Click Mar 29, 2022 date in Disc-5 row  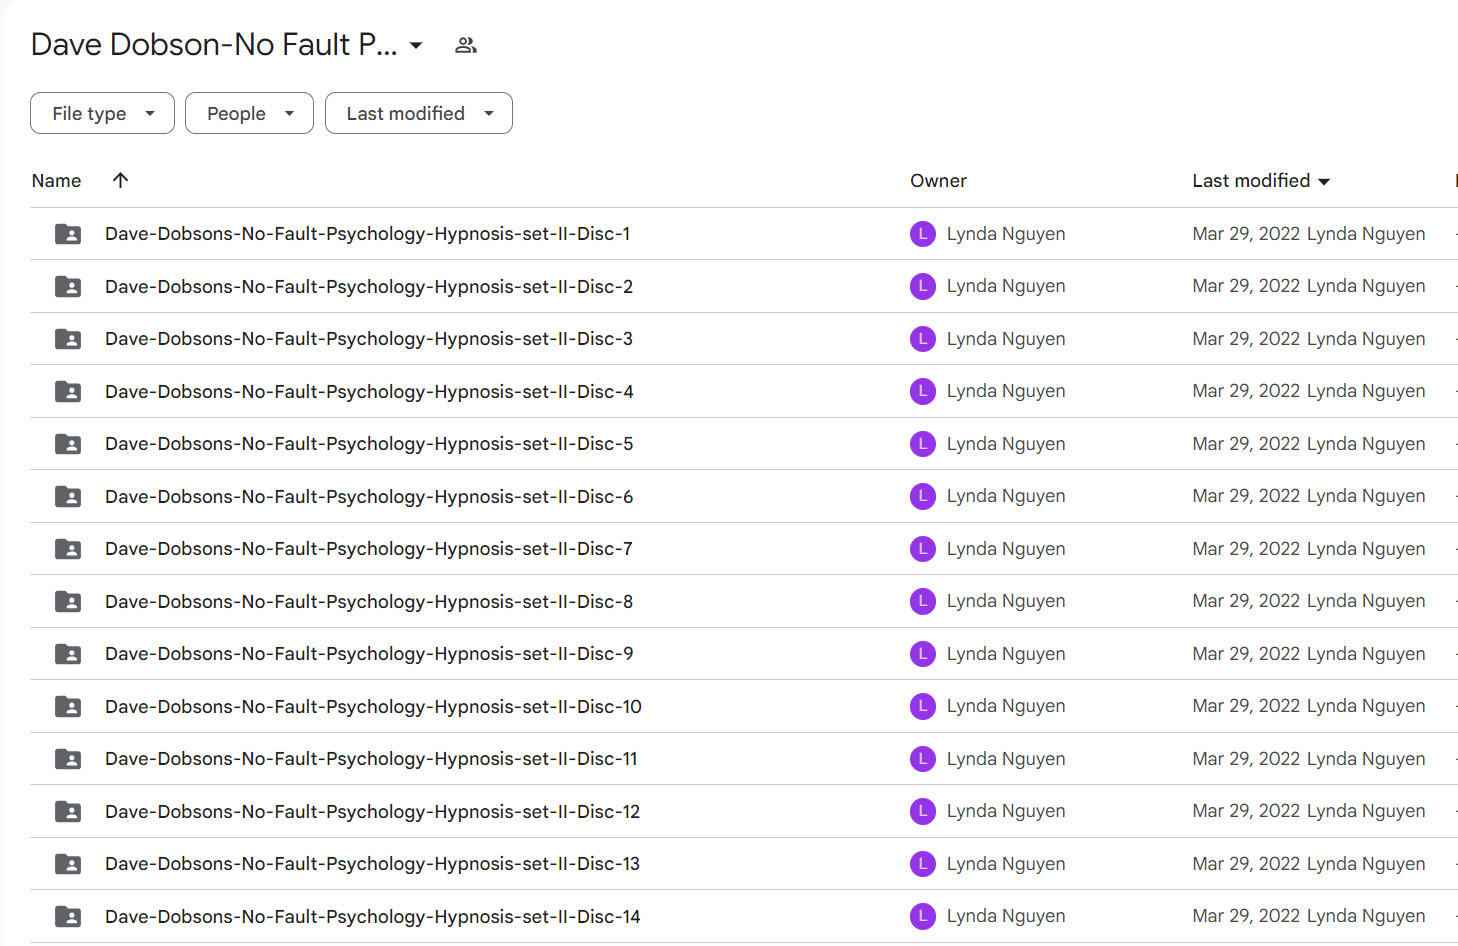[x=1246, y=444]
